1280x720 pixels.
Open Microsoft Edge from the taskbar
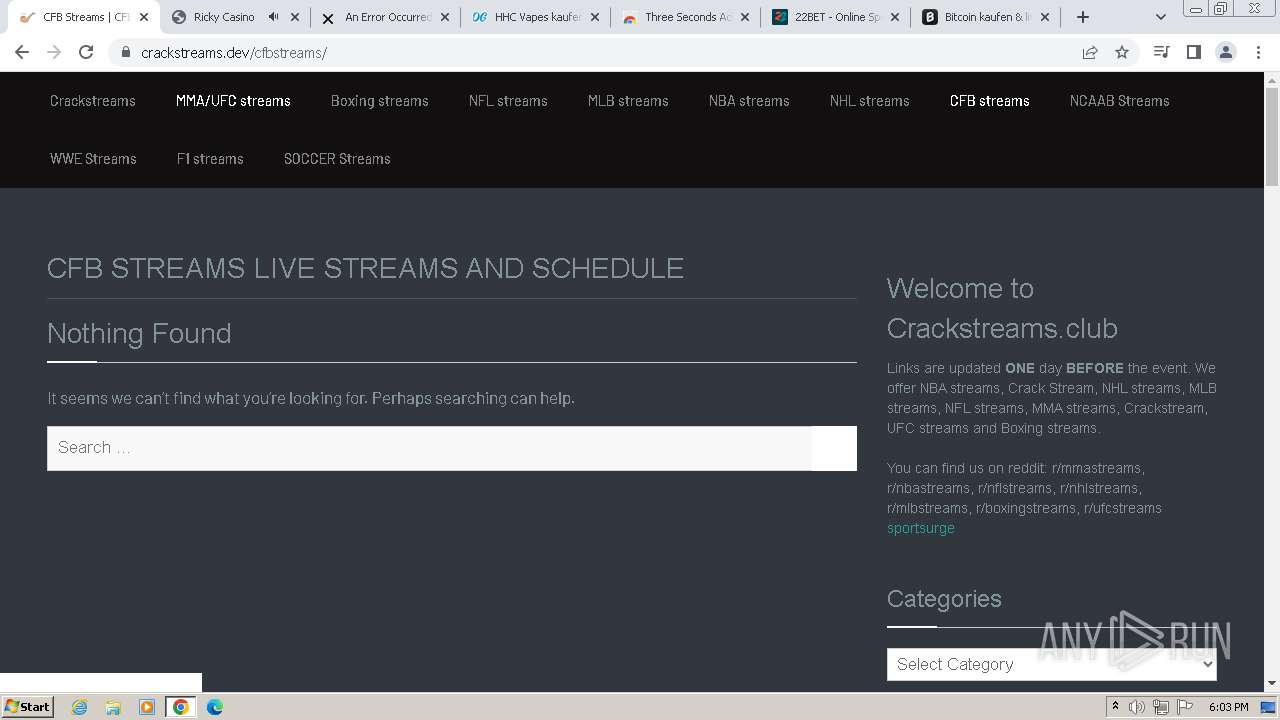coord(215,707)
